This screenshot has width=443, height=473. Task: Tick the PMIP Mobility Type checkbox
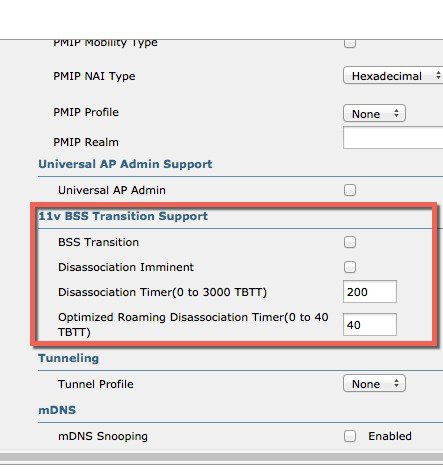[350, 43]
